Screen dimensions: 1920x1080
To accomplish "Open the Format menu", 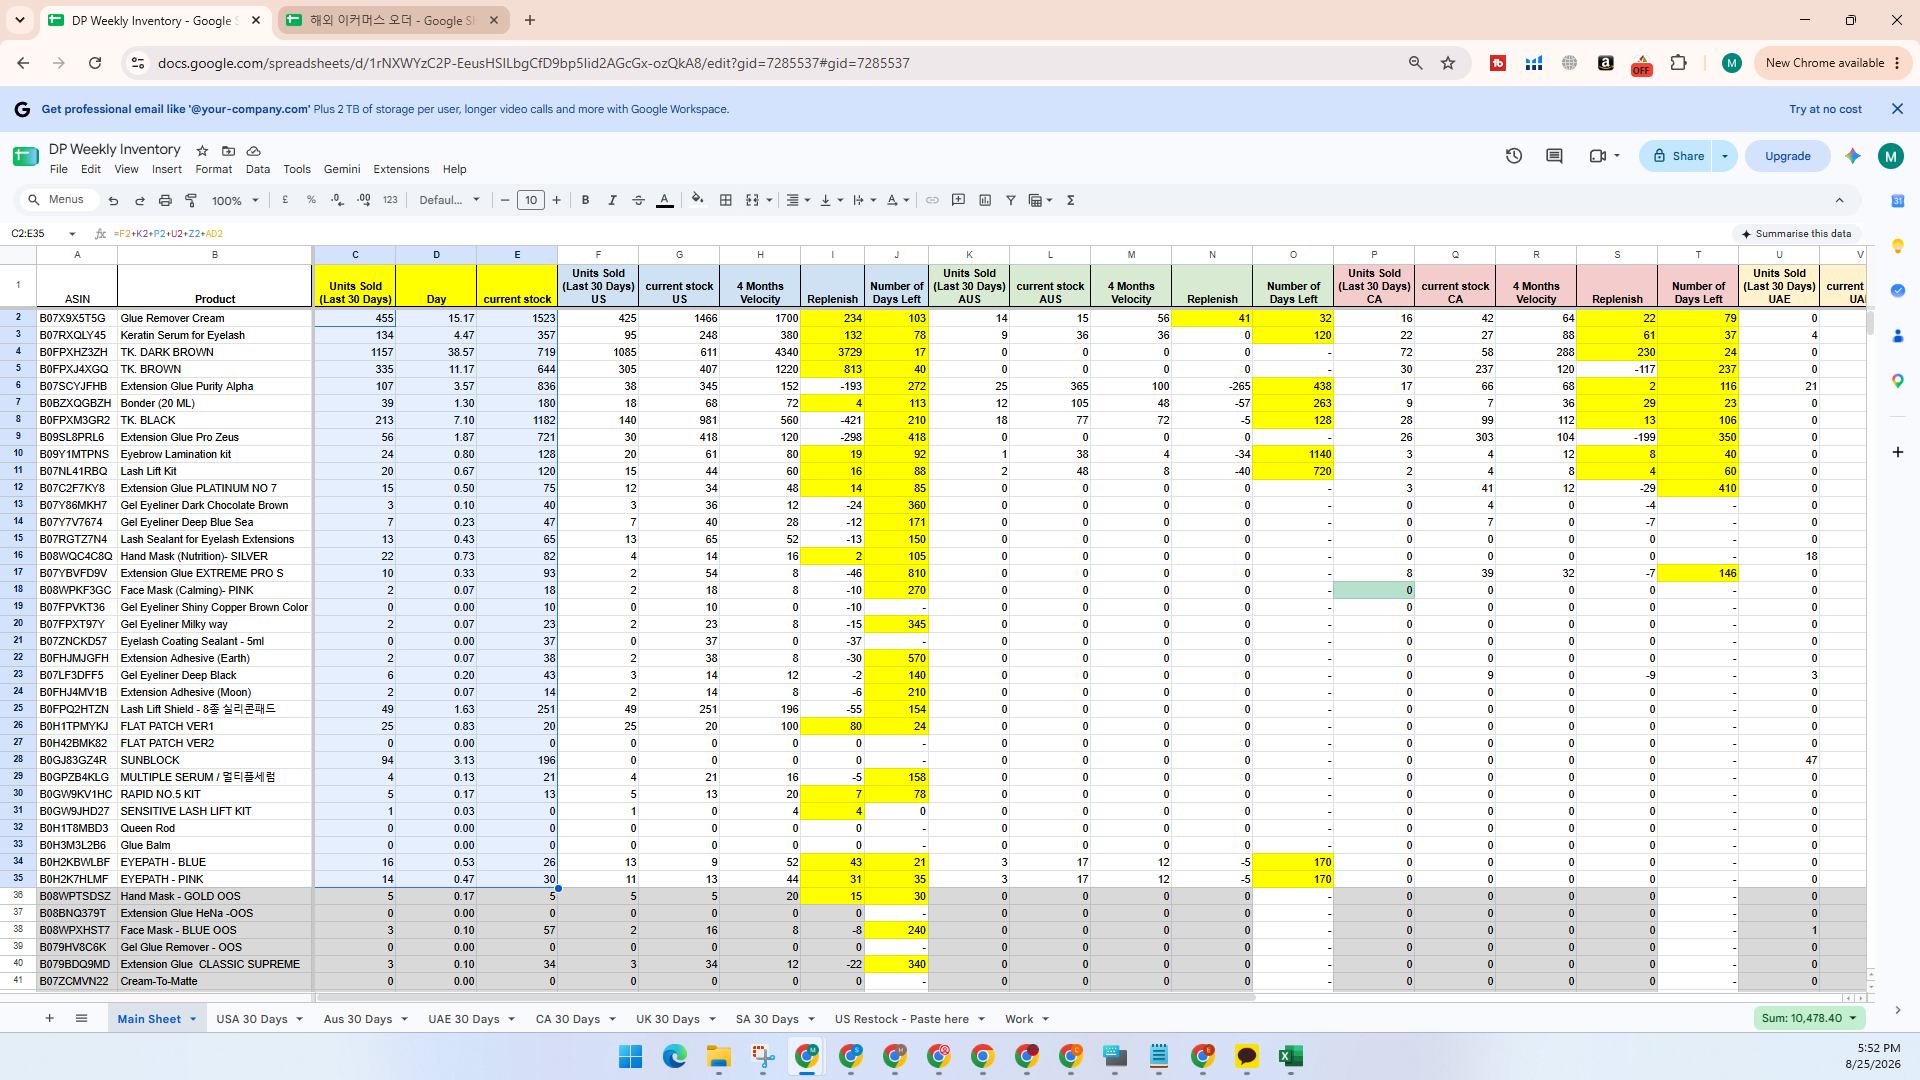I will tap(214, 169).
